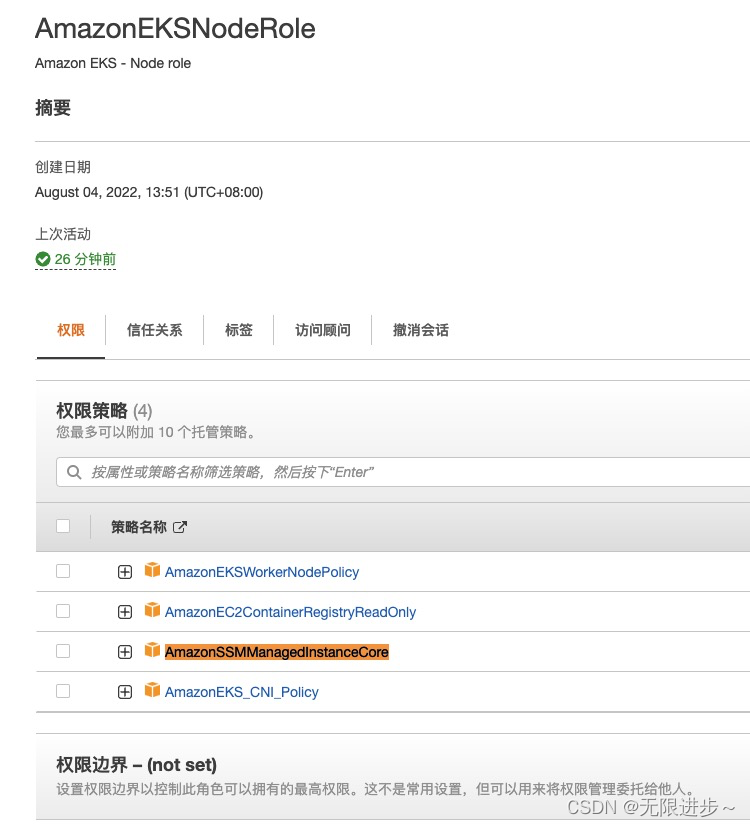Open the 访问顾问 tab
This screenshot has width=750, height=827.
(322, 330)
